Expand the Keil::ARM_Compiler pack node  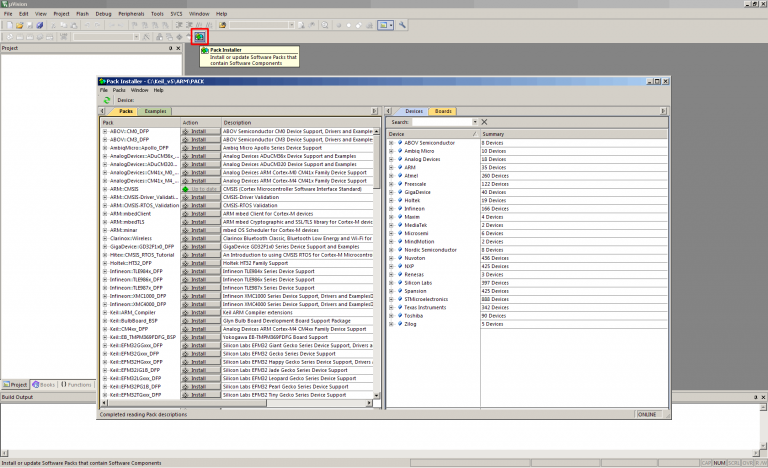(x=104, y=311)
